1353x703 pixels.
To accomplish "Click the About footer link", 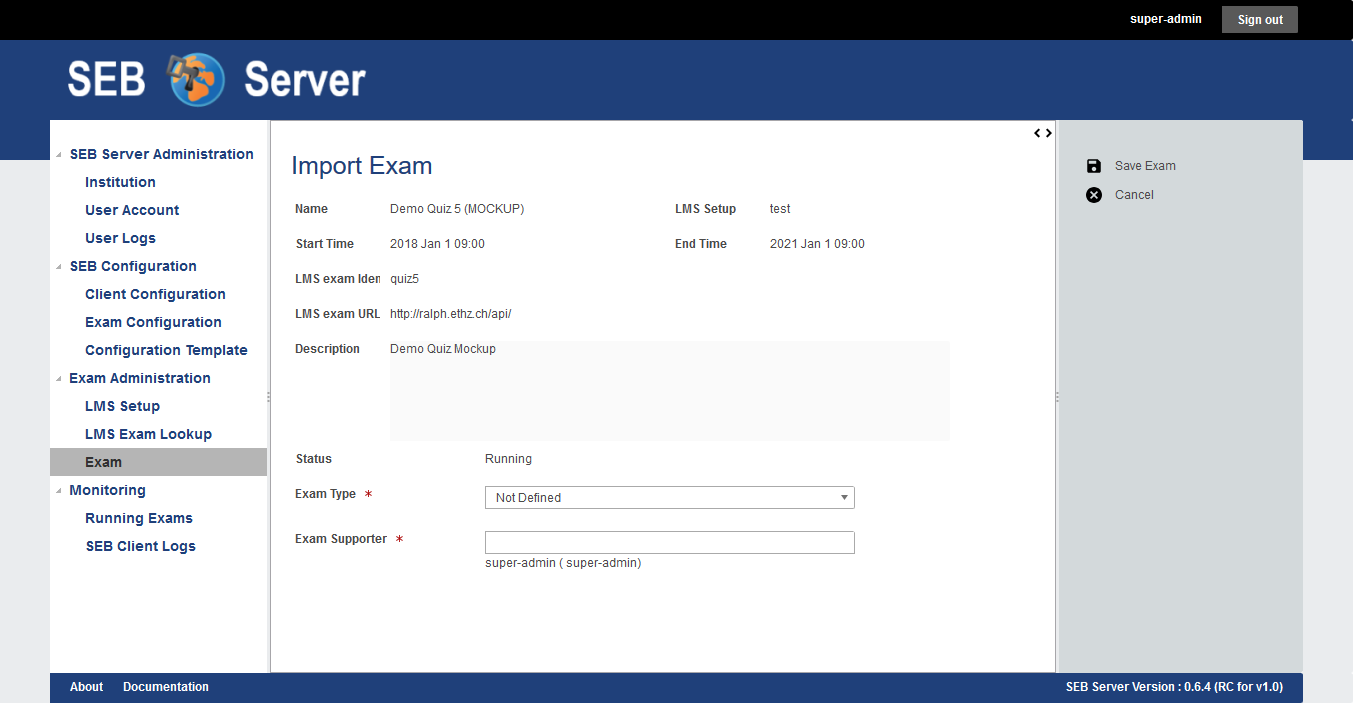I will [86, 687].
